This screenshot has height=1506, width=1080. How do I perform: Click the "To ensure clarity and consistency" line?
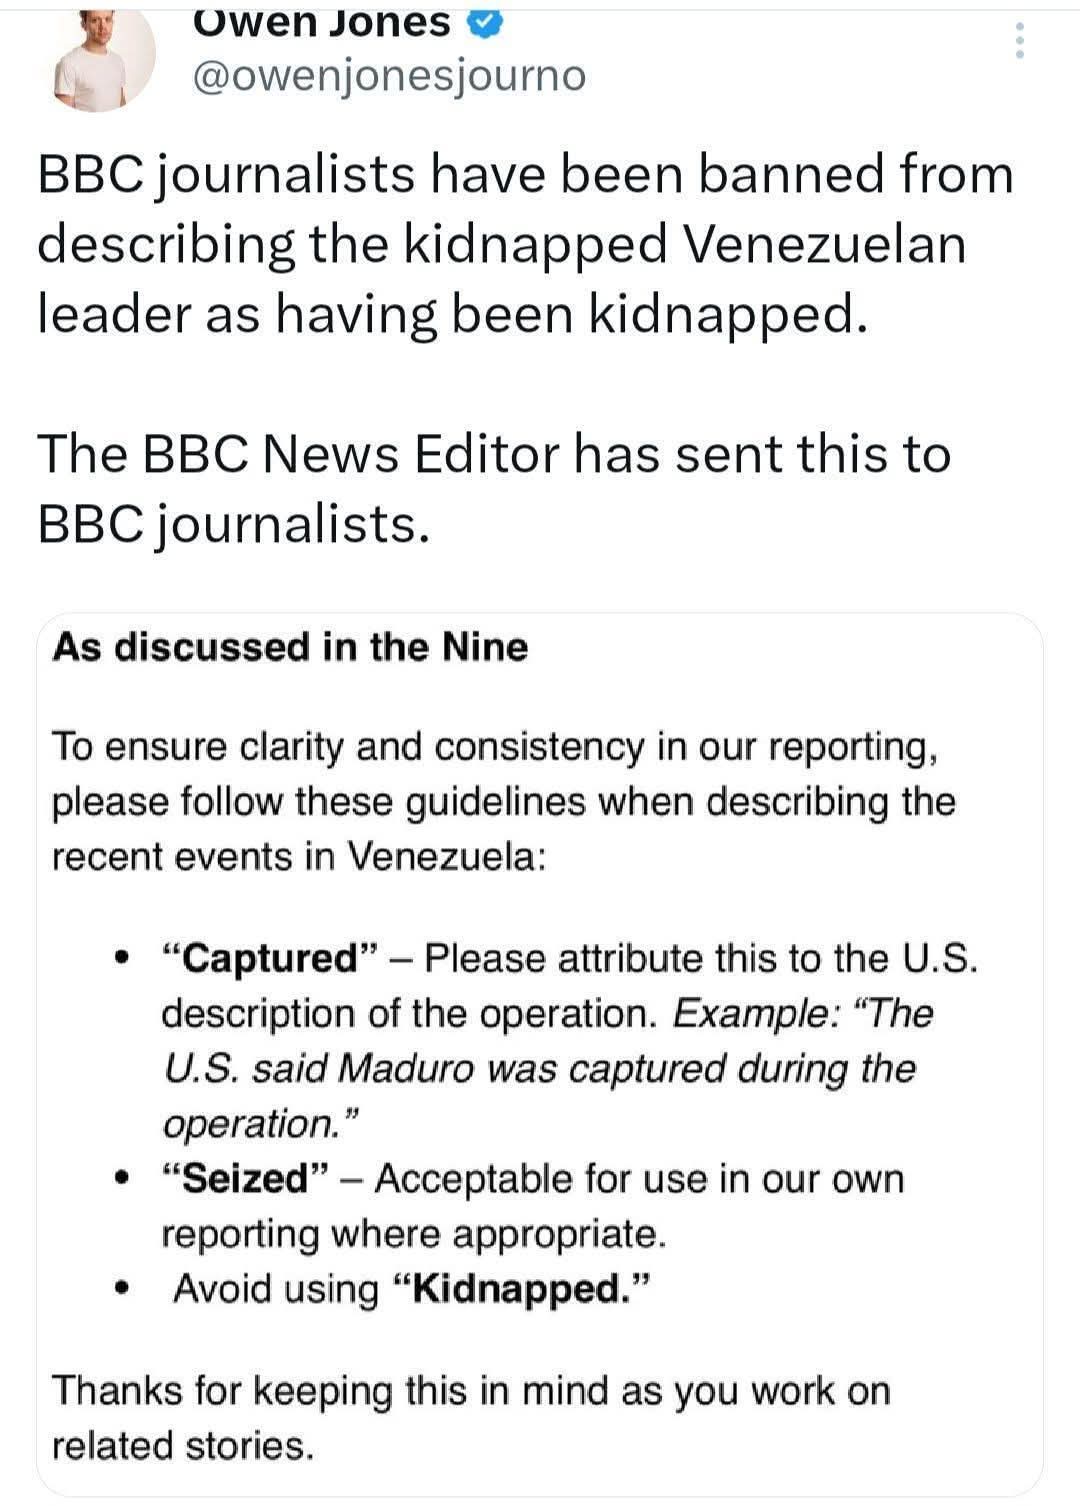click(495, 747)
